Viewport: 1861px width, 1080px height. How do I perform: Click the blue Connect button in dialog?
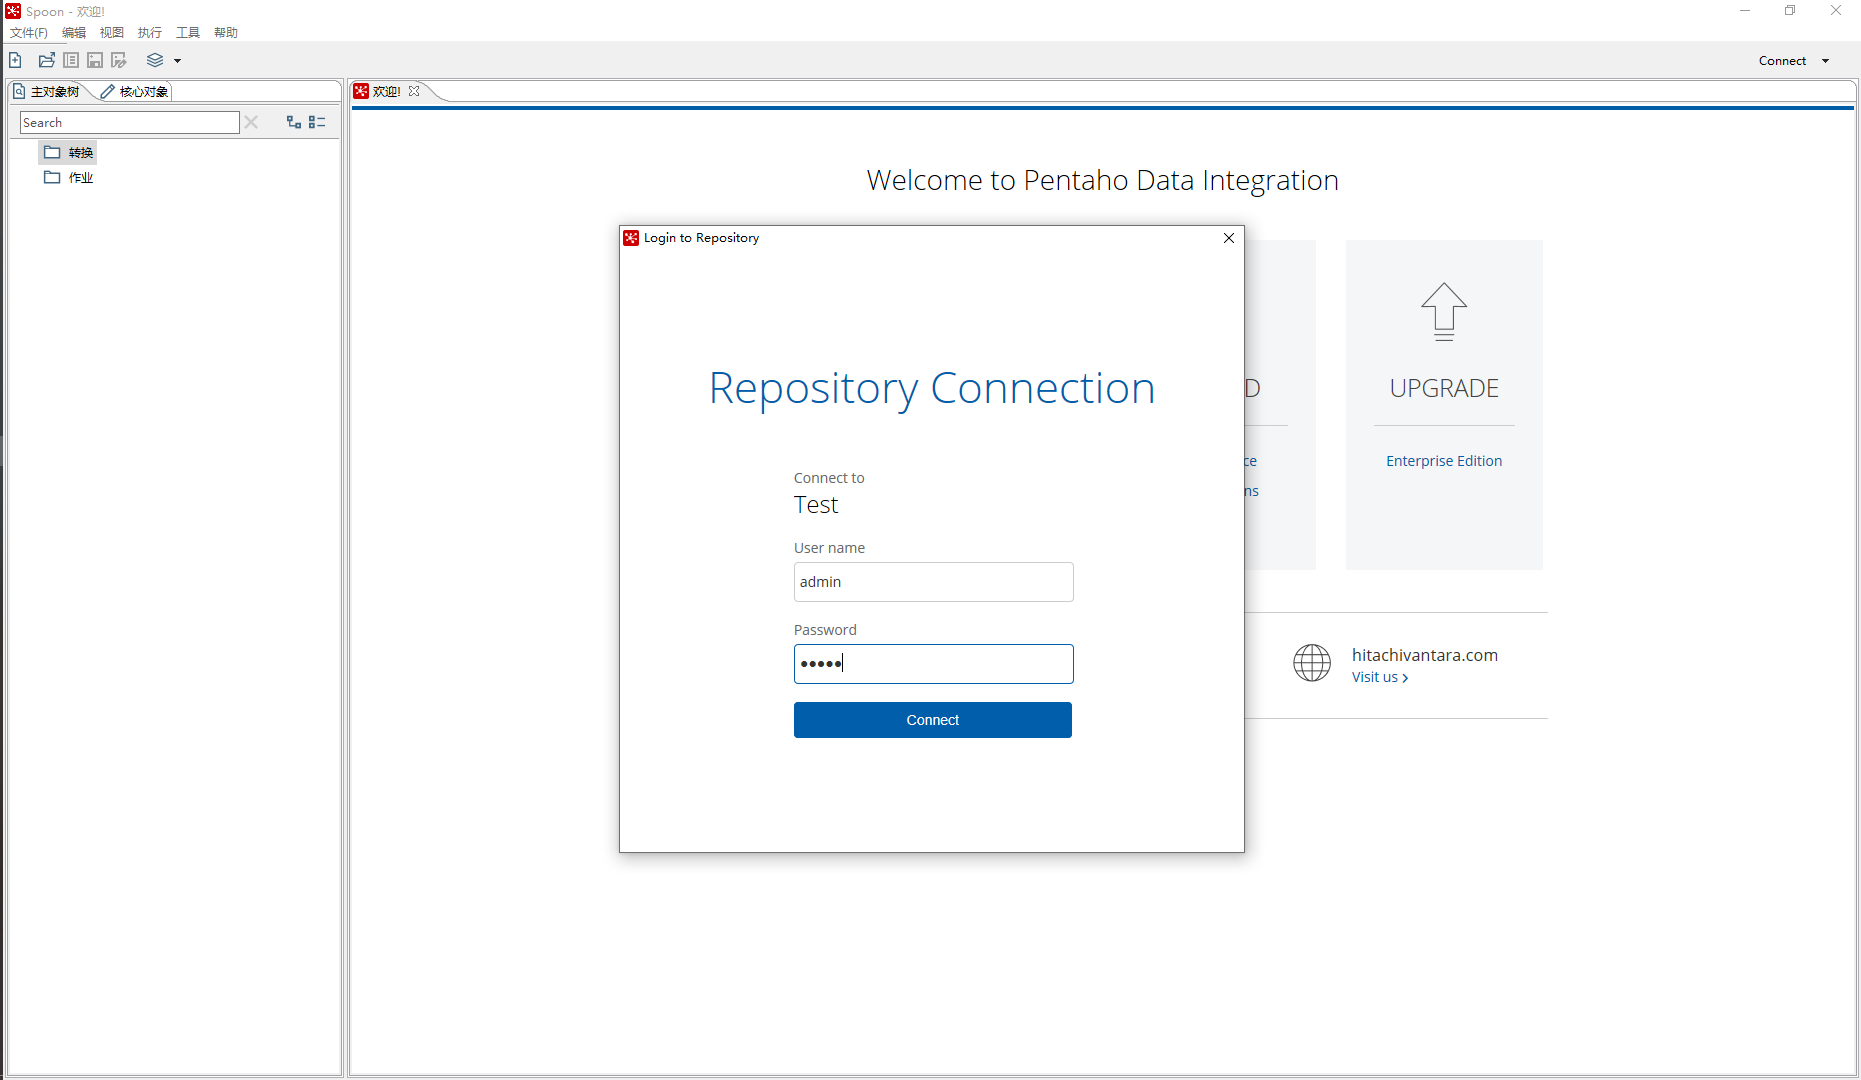coord(933,720)
